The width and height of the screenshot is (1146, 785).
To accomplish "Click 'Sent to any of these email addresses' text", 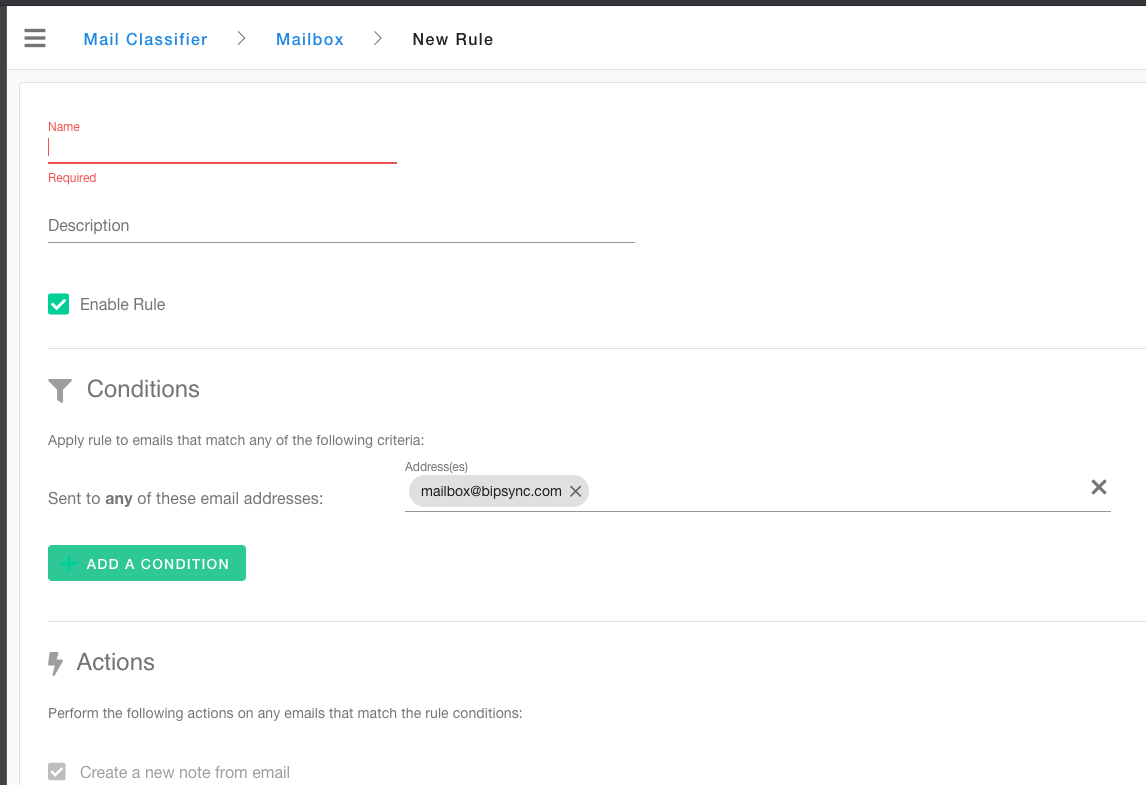I will [186, 498].
